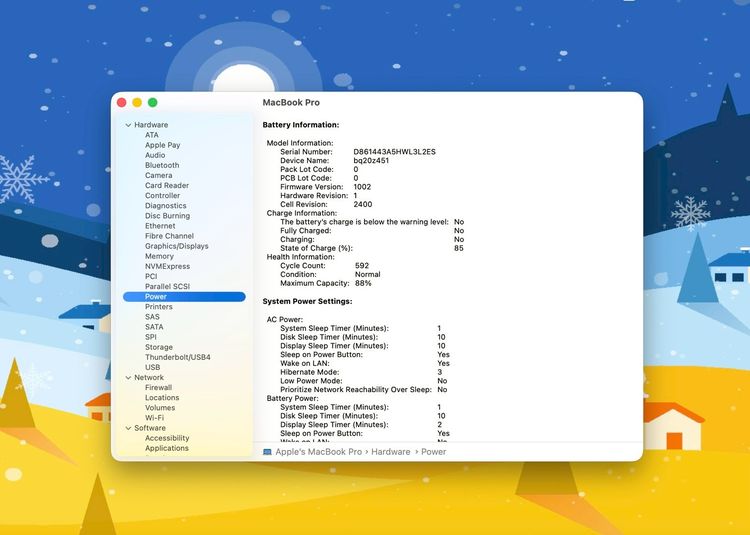Screen dimensions: 750x535
Task: Select the Camera hardware entry
Action: click(158, 176)
